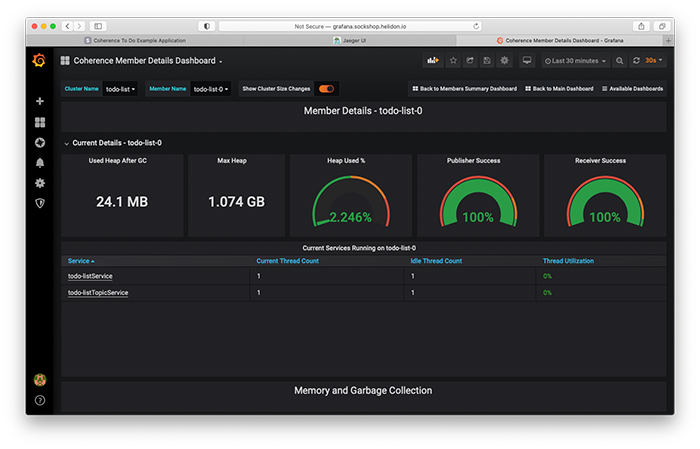
Task: Click the 0% utilization for todo-listTopicService
Action: (x=547, y=293)
